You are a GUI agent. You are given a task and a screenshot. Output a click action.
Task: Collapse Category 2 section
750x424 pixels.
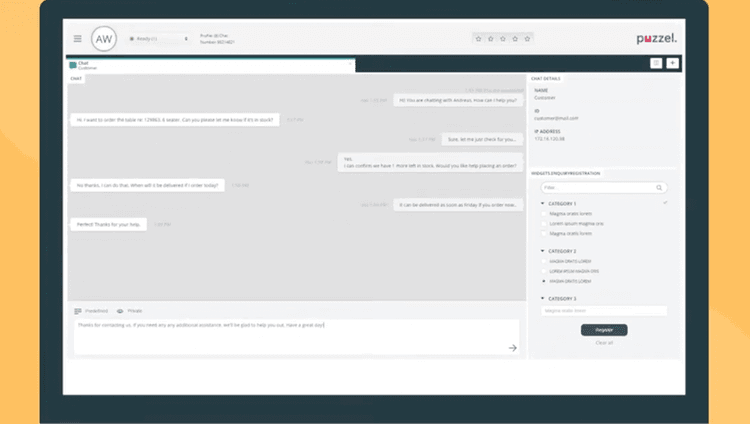(542, 251)
